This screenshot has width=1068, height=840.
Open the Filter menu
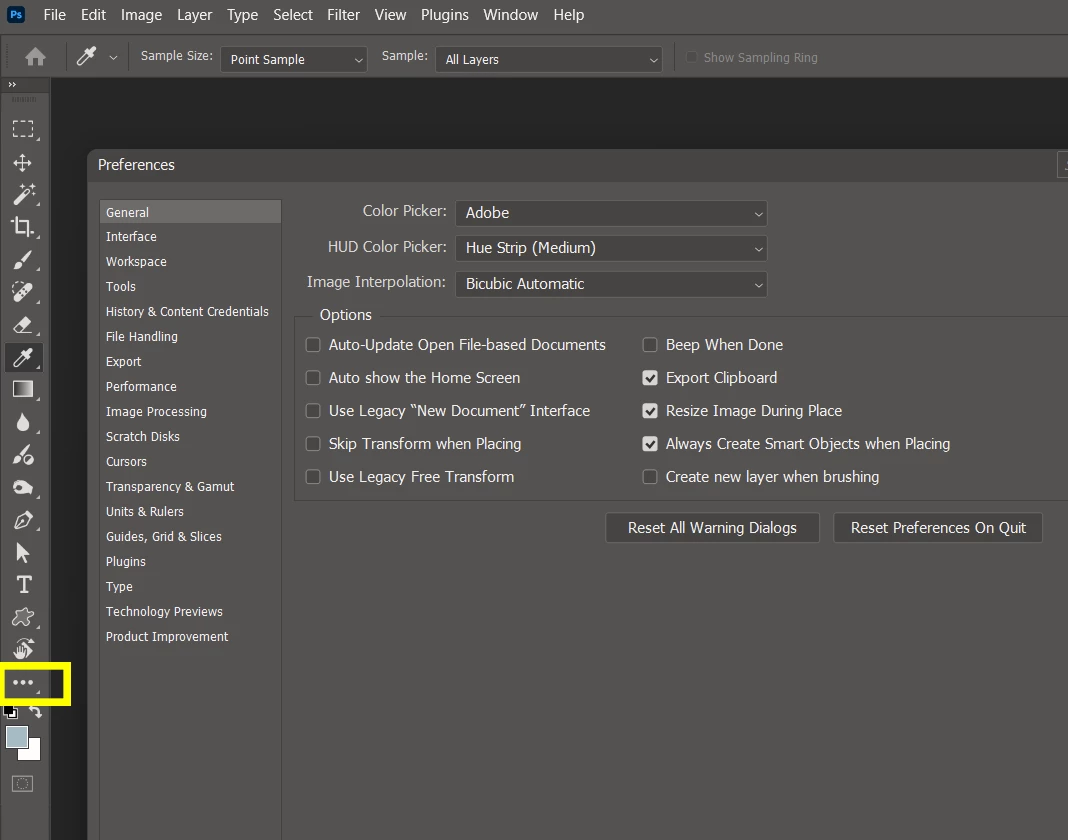[343, 15]
